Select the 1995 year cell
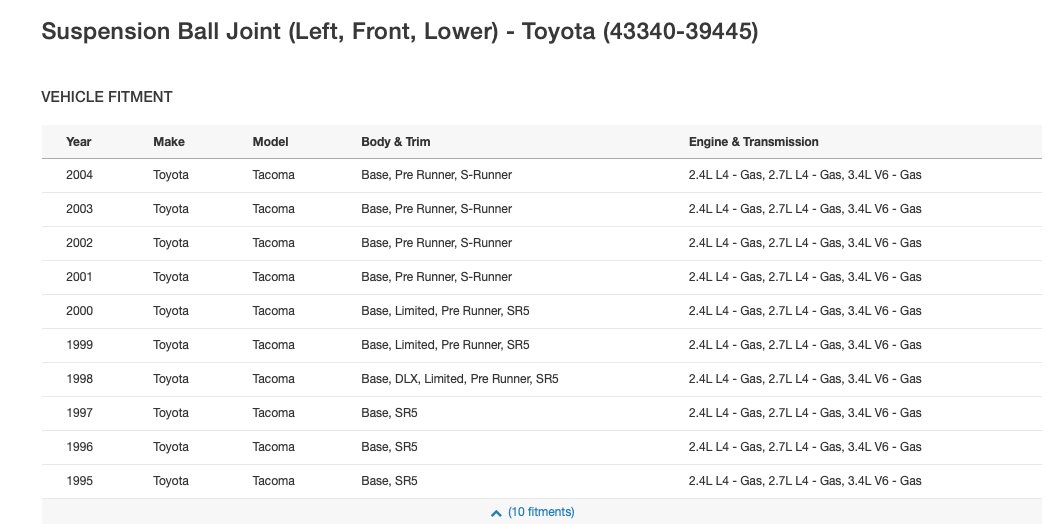Screen dimensions: 1047x524 click(79, 481)
